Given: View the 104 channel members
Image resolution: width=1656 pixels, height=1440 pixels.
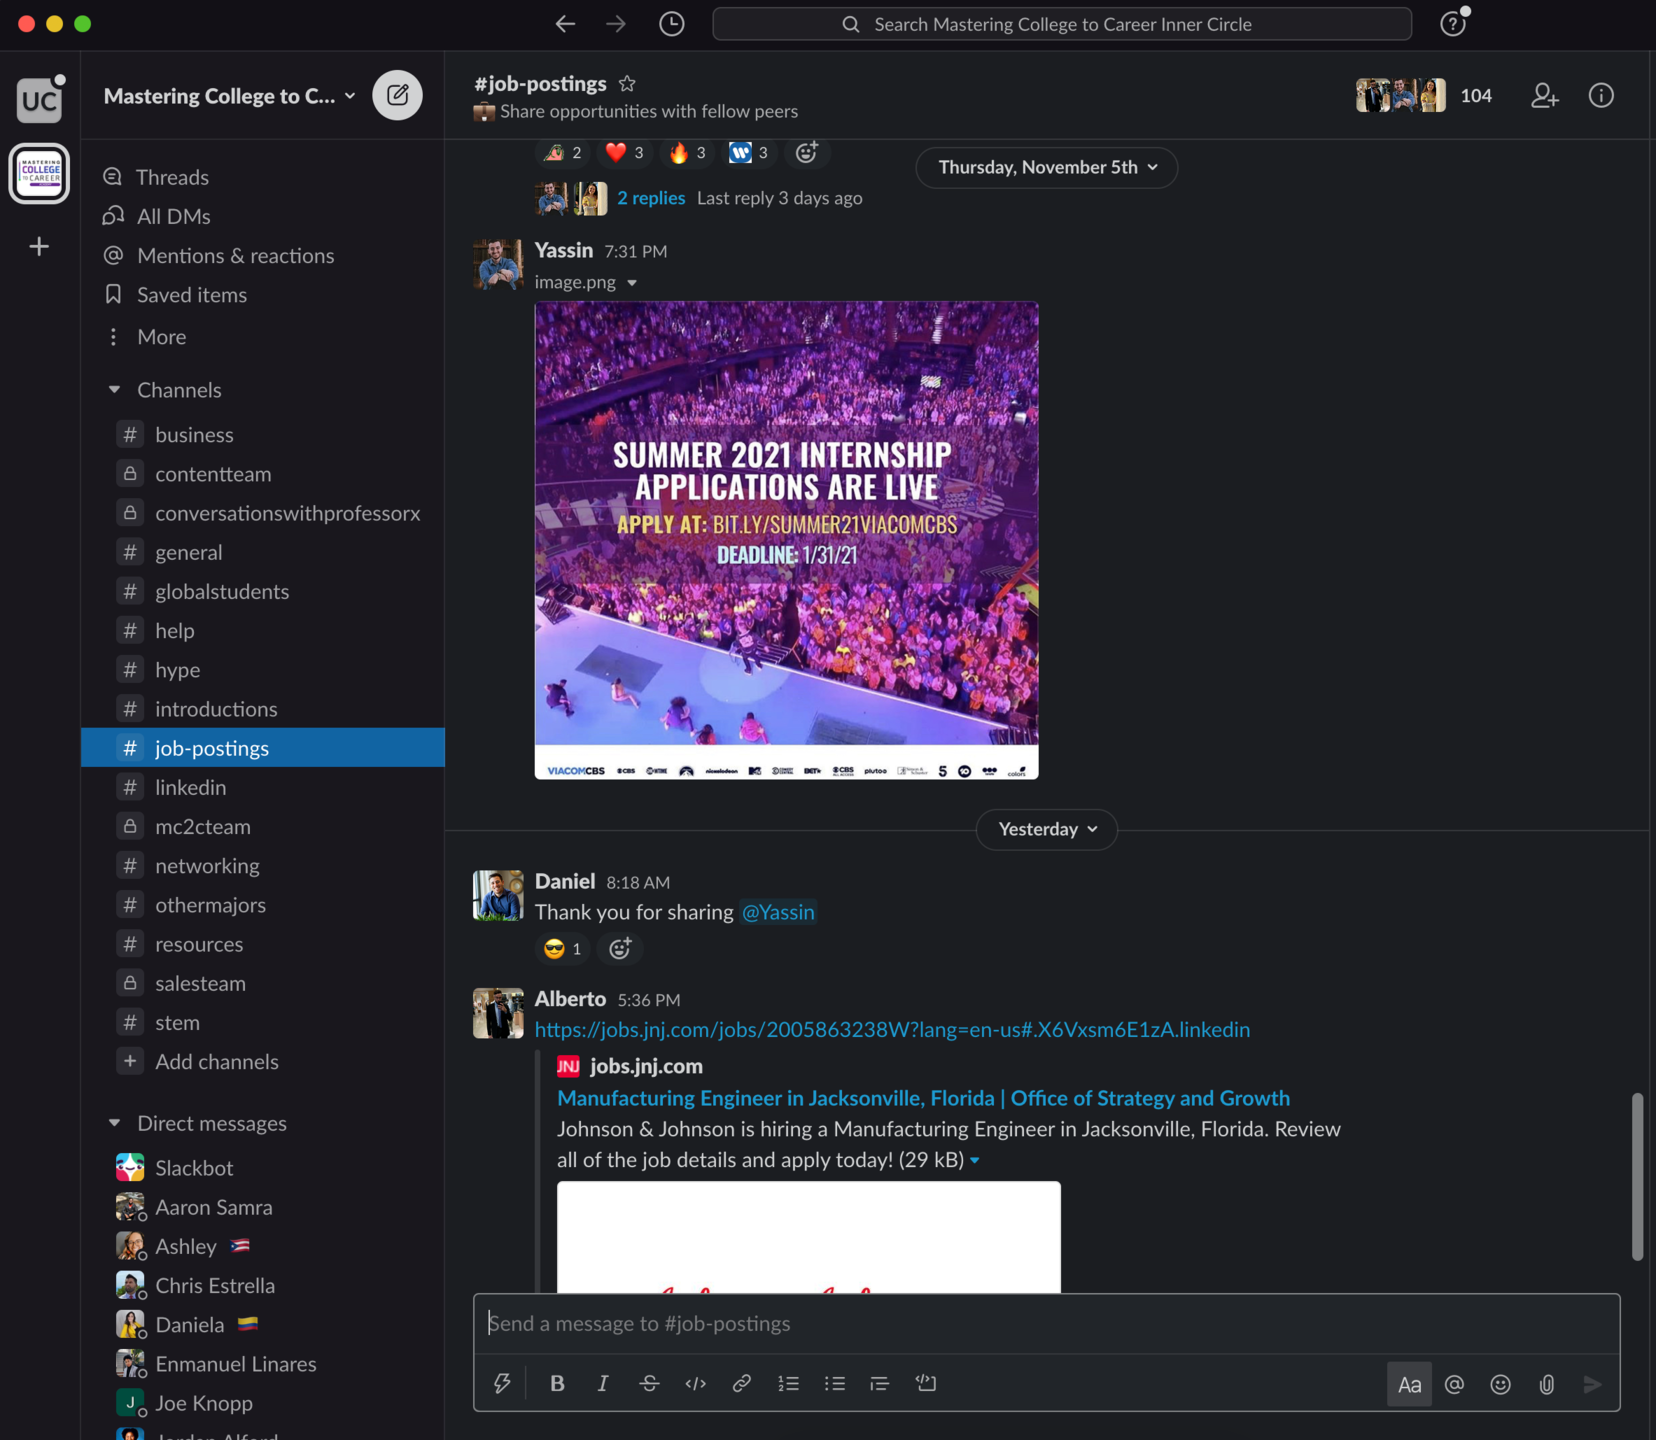Looking at the screenshot, I should [1424, 95].
